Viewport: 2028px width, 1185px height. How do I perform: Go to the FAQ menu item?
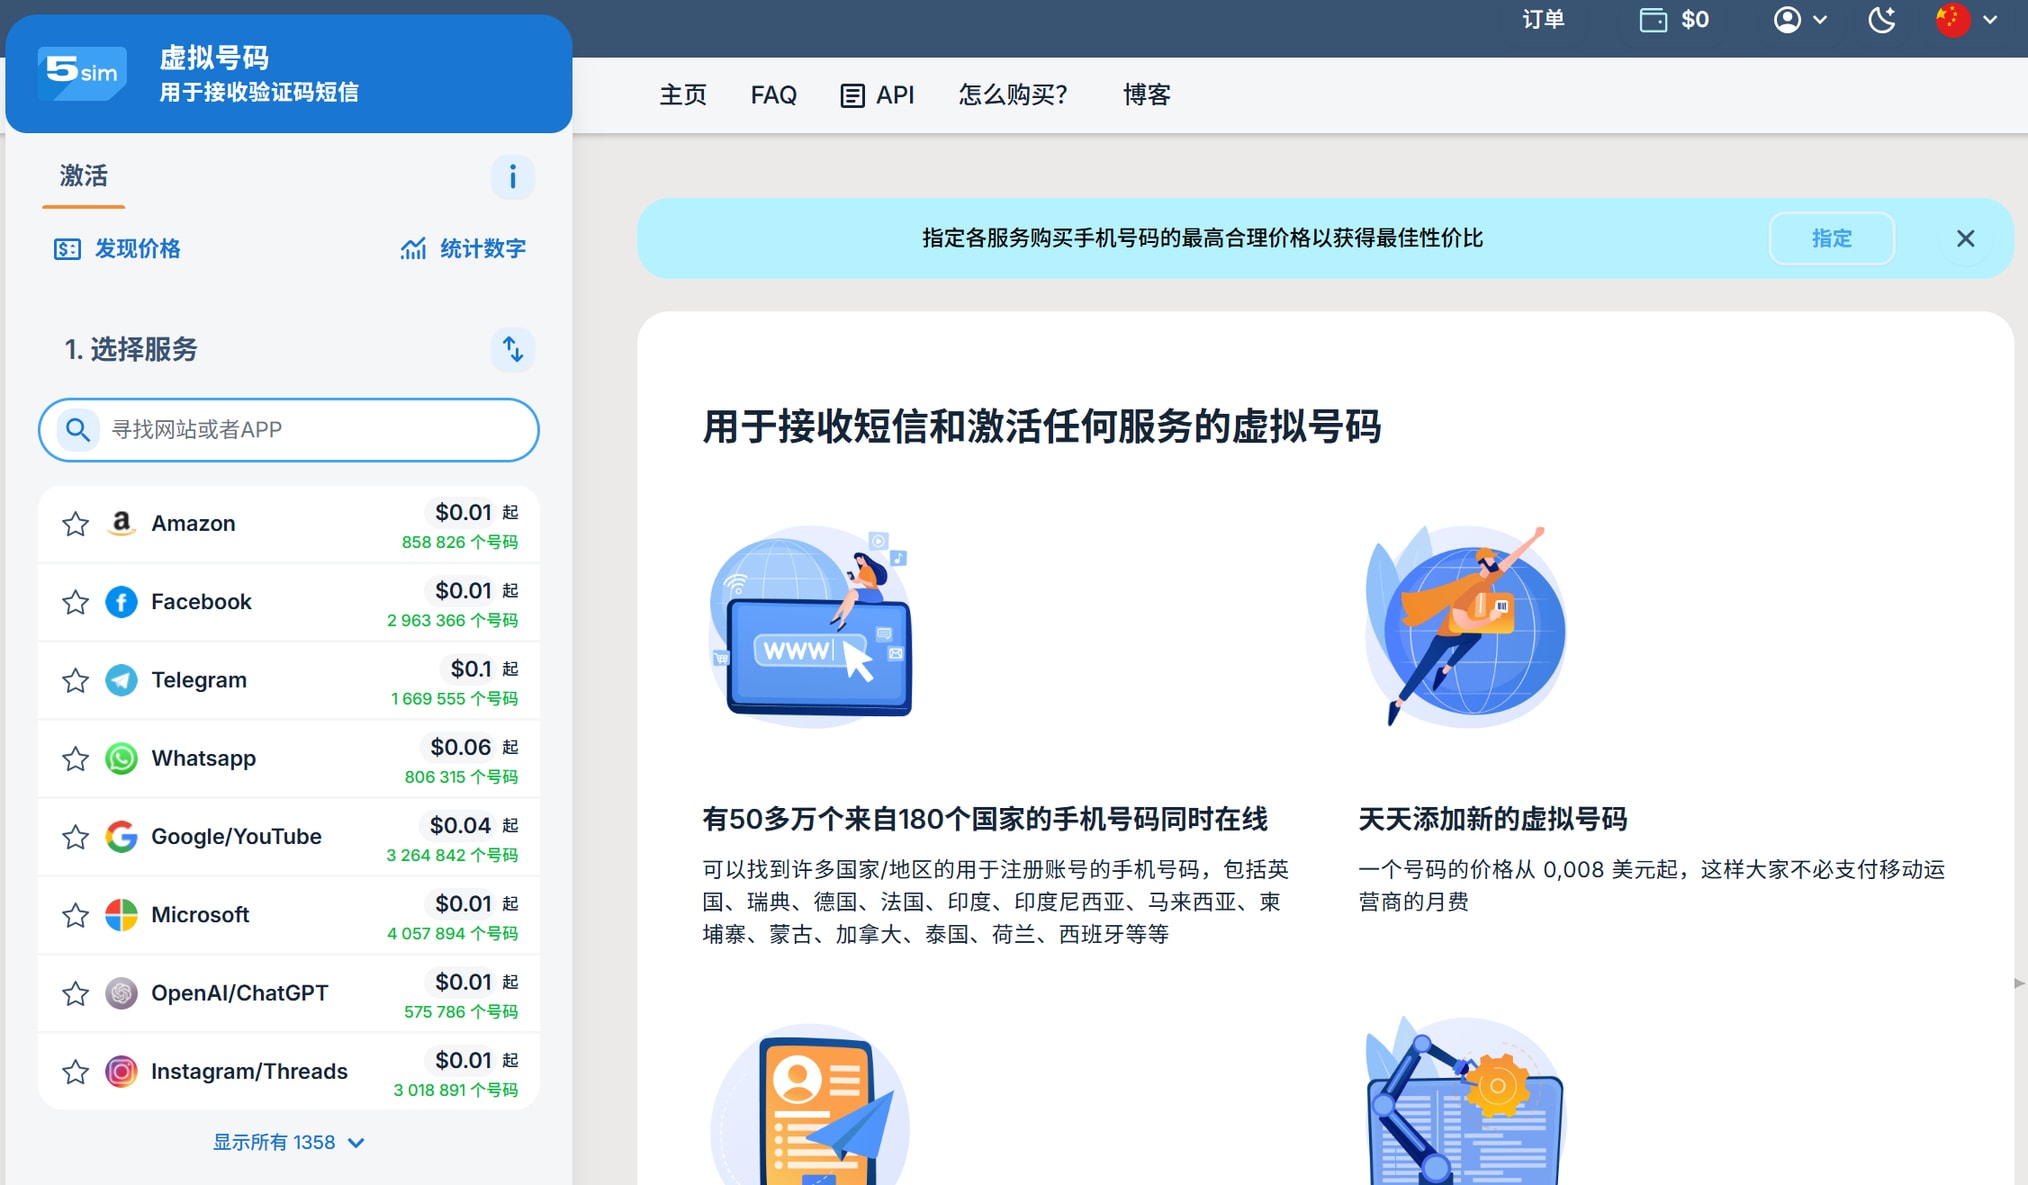[x=773, y=95]
